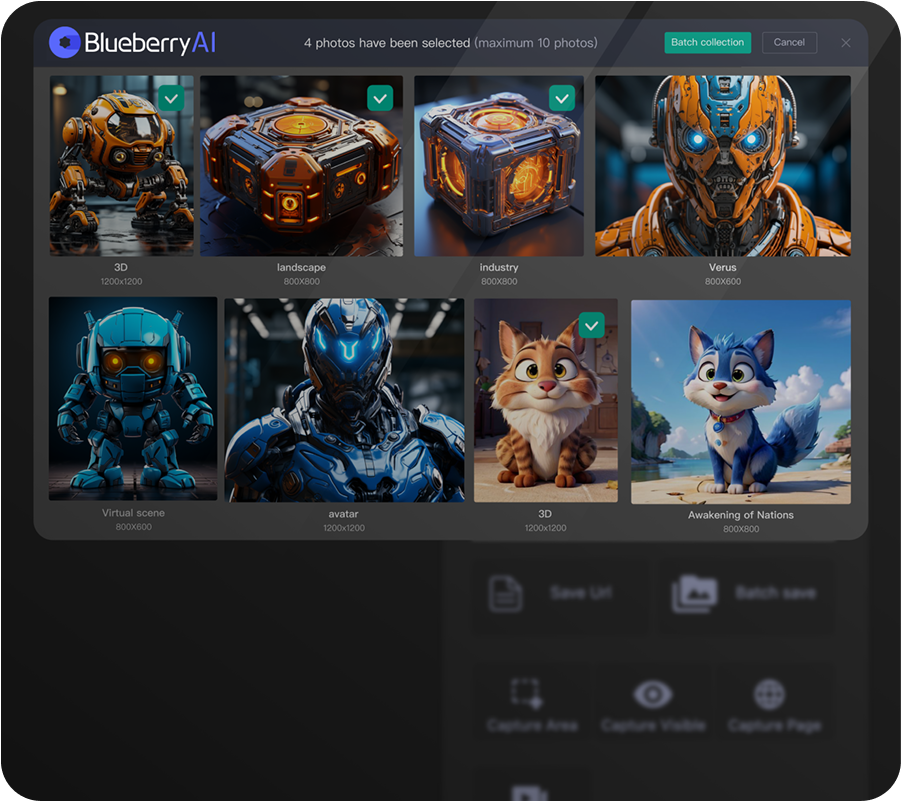Click the Batch save images icon
Image resolution: width=901 pixels, height=801 pixels.
coord(694,593)
